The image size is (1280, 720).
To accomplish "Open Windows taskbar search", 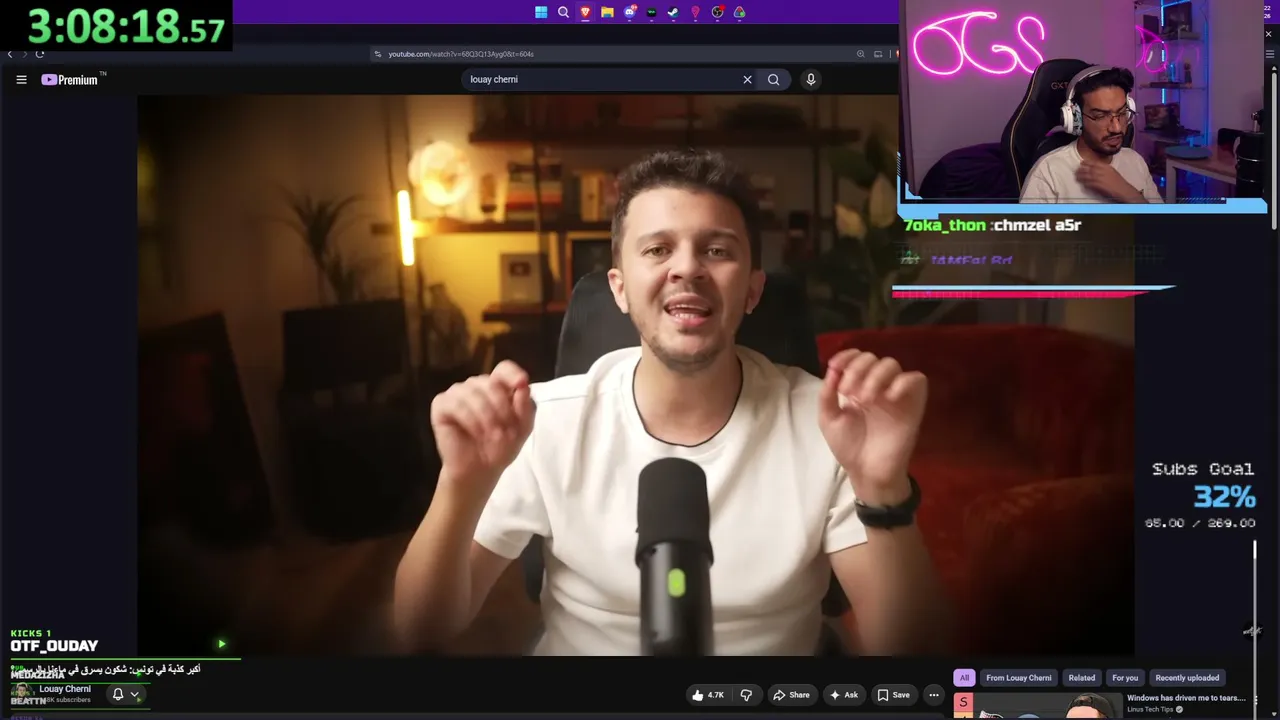I will (563, 12).
